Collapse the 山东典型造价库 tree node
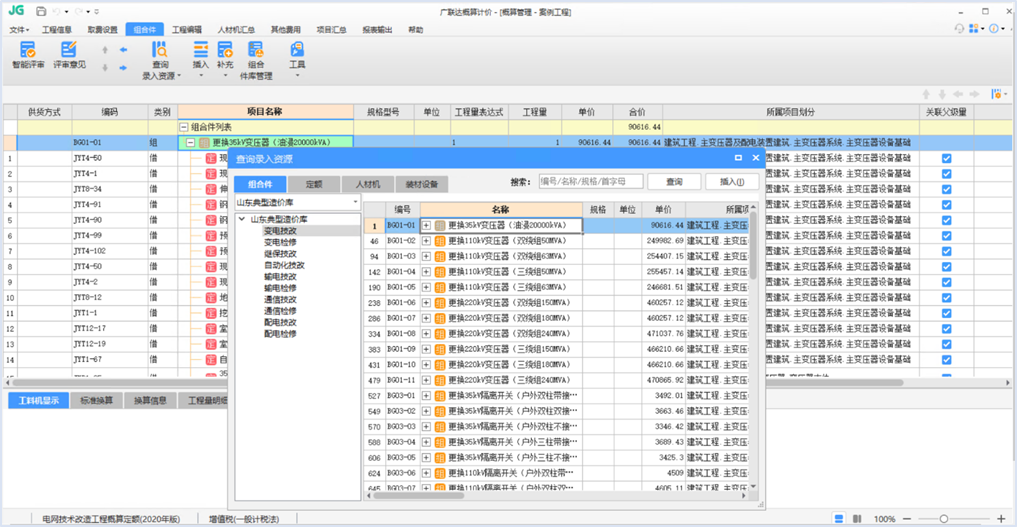Viewport: 1017px width, 527px height. [242, 219]
